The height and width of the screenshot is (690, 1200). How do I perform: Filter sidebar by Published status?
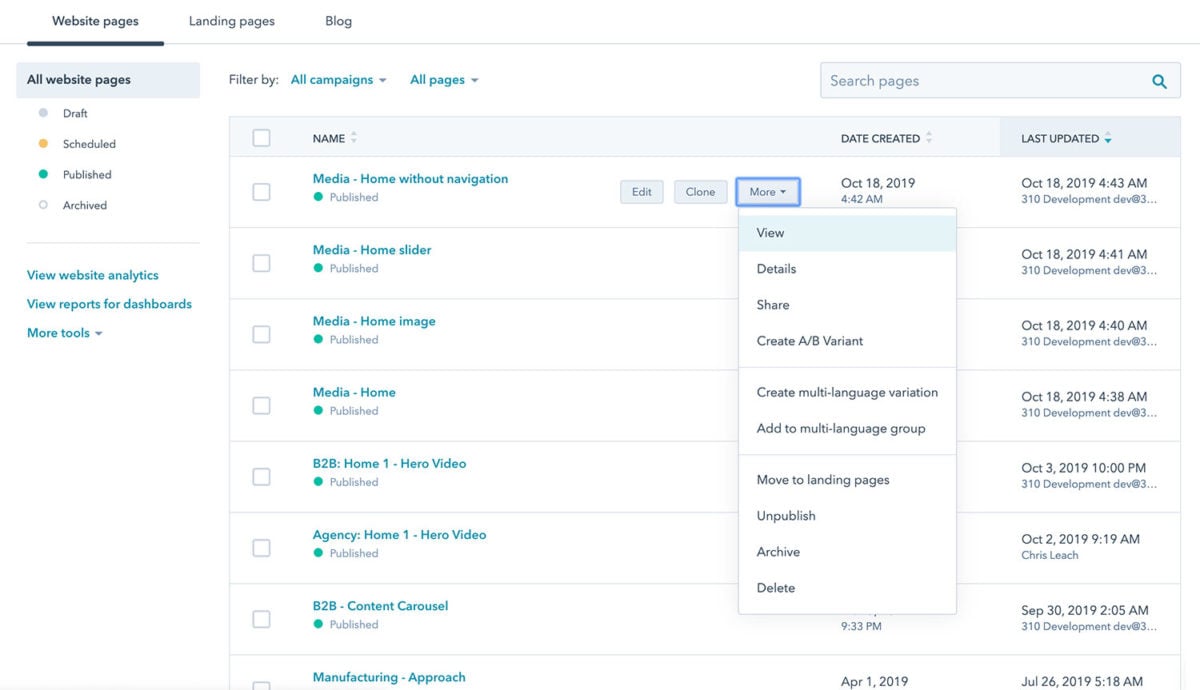(x=87, y=175)
